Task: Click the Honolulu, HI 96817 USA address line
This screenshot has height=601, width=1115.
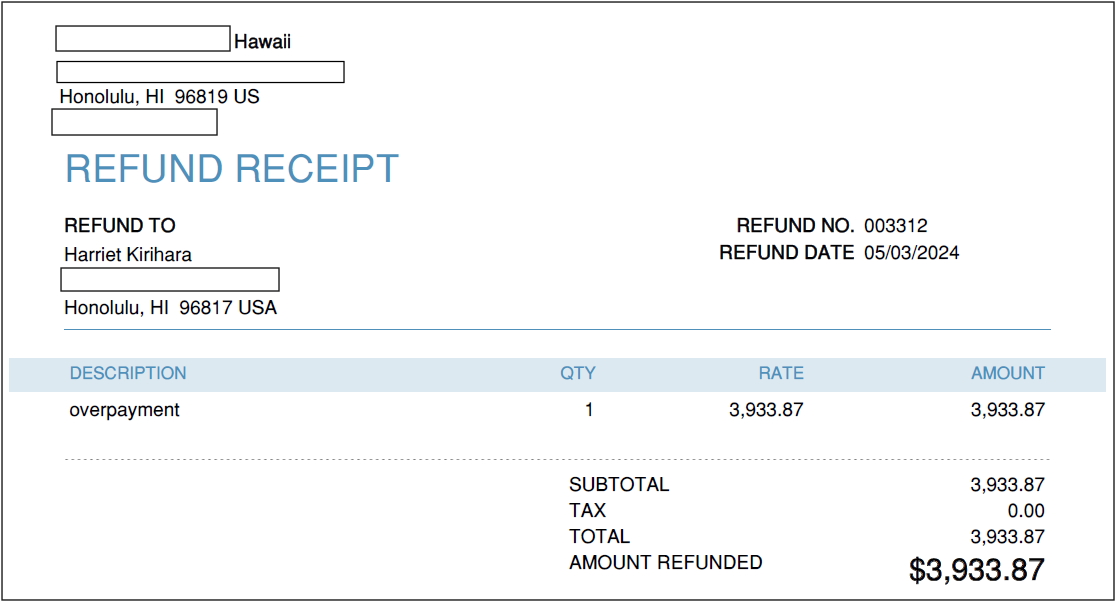Action: (x=170, y=308)
